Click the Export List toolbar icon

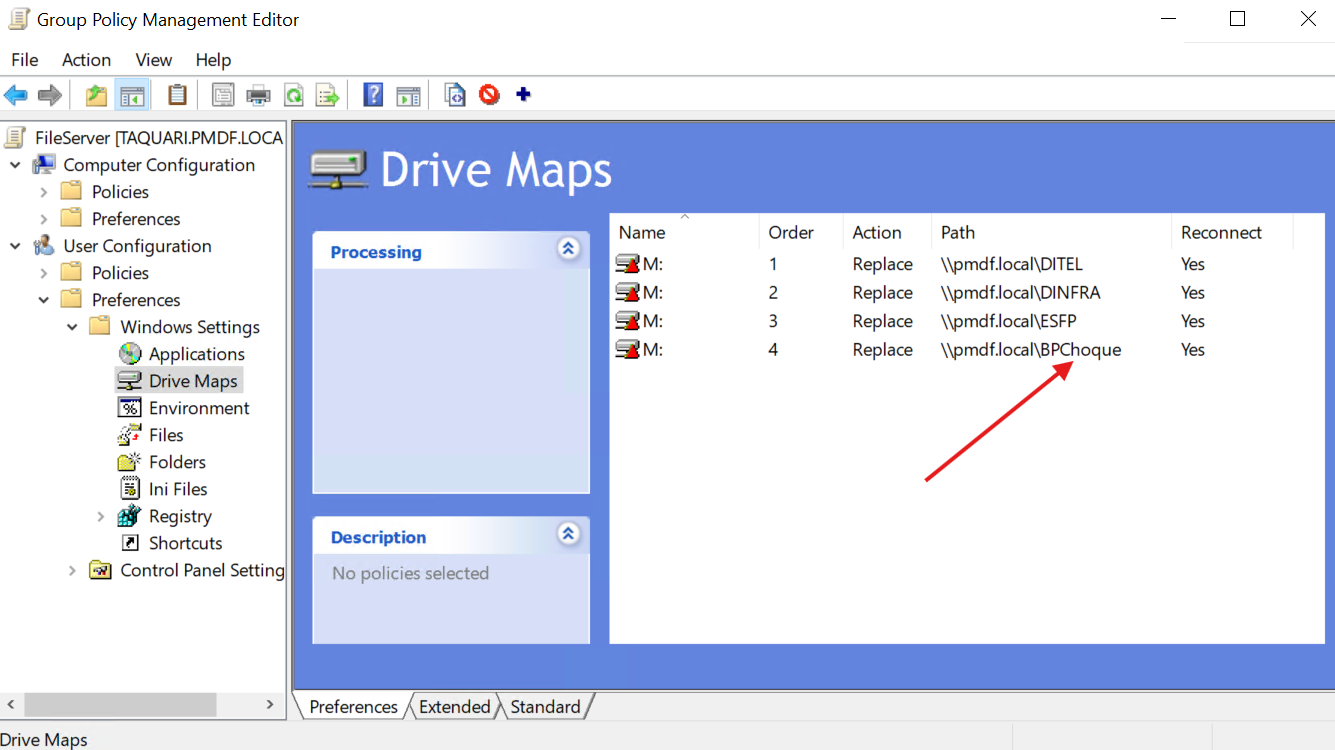point(327,95)
